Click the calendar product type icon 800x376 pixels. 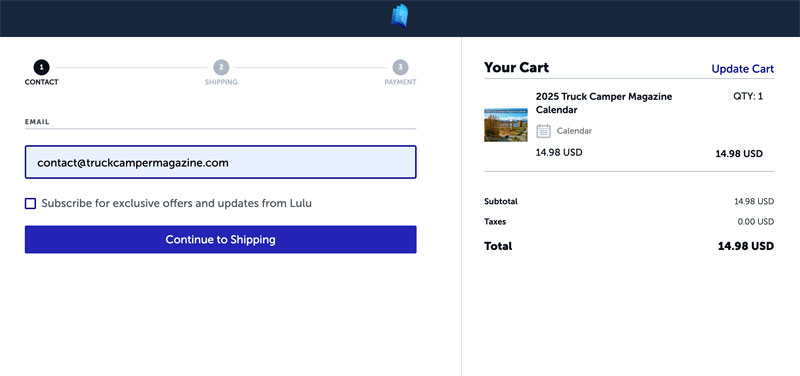pyautogui.click(x=543, y=131)
